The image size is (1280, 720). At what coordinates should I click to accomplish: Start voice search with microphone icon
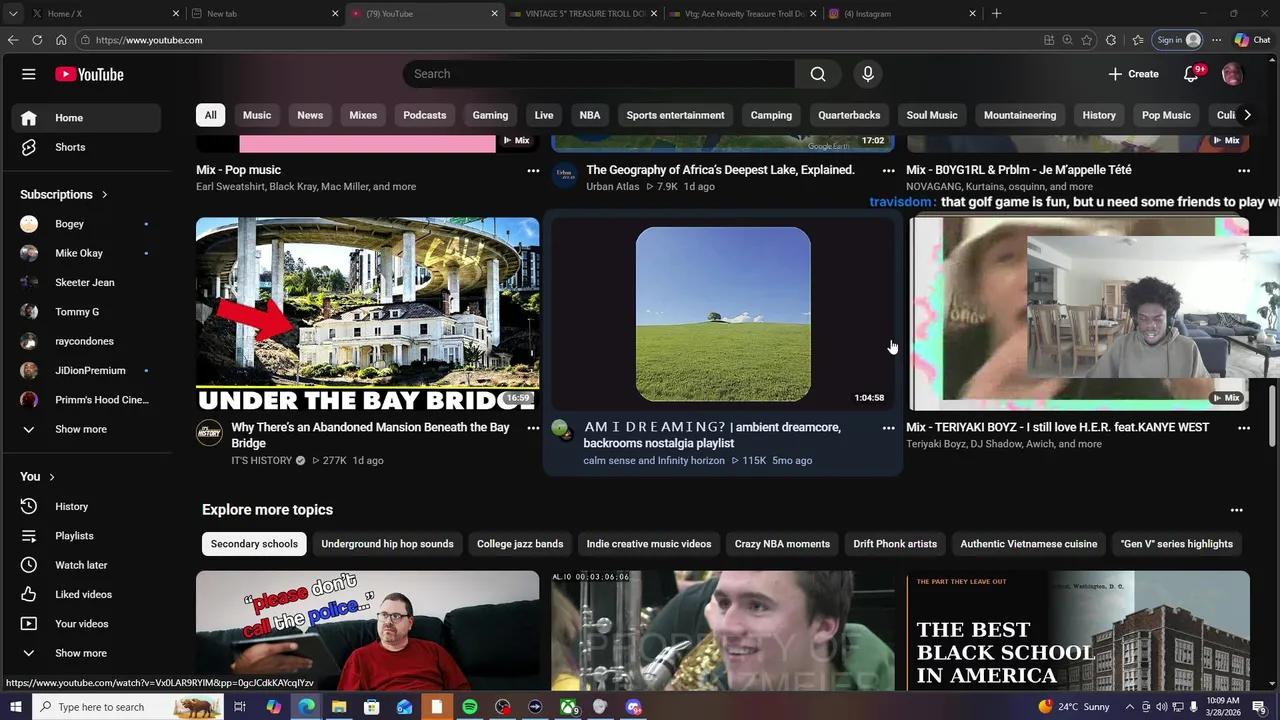pos(868,74)
